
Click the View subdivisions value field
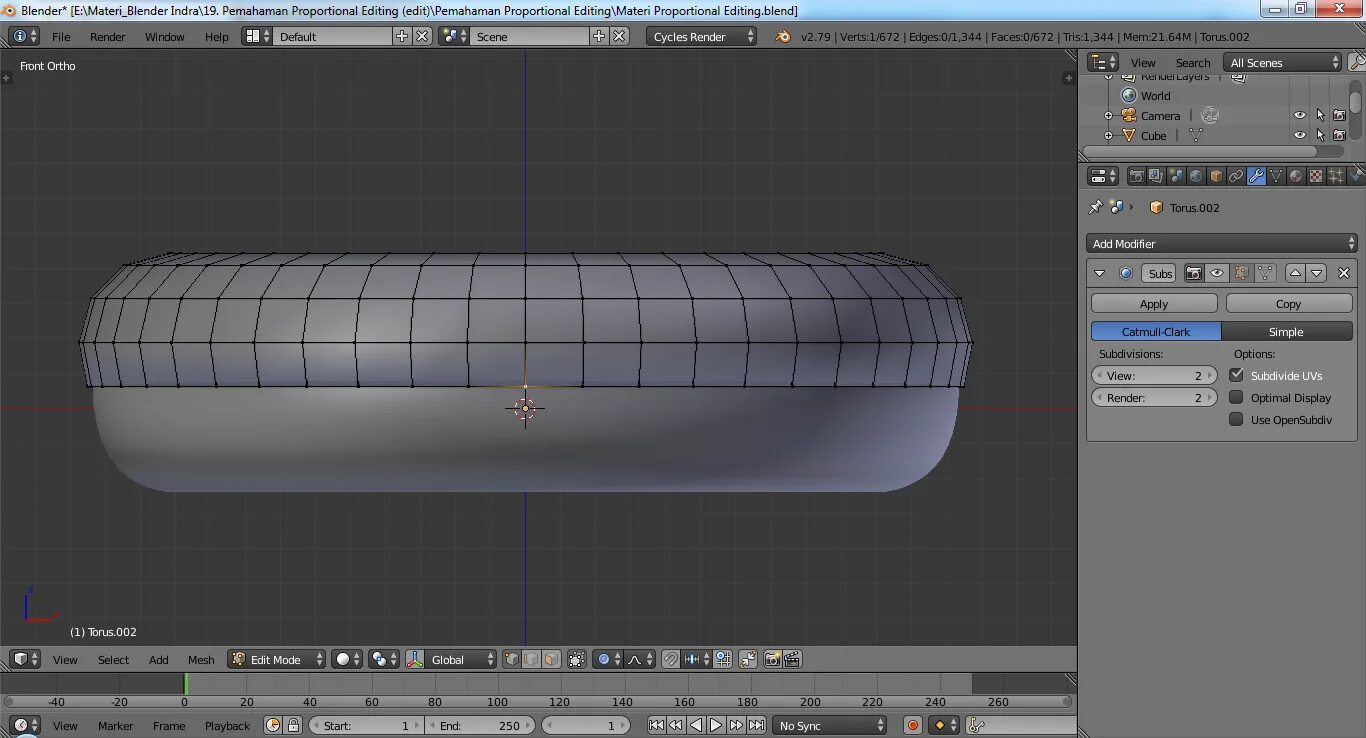tap(1154, 375)
